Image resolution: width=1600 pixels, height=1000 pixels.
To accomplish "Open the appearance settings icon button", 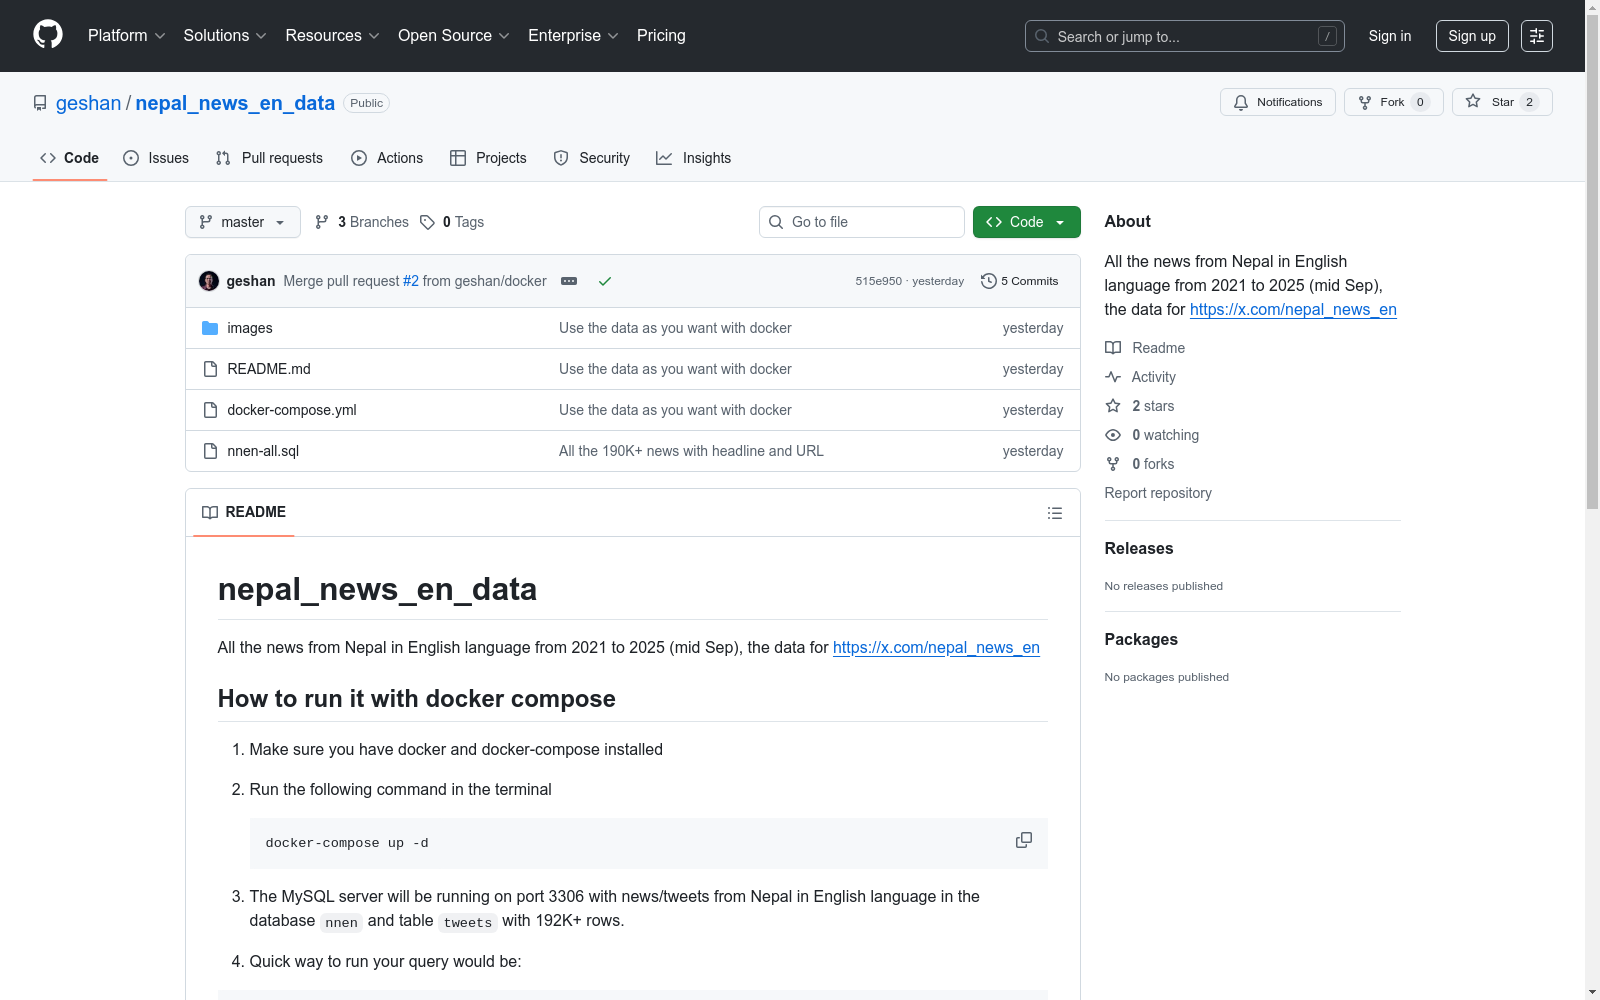I will pos(1537,36).
